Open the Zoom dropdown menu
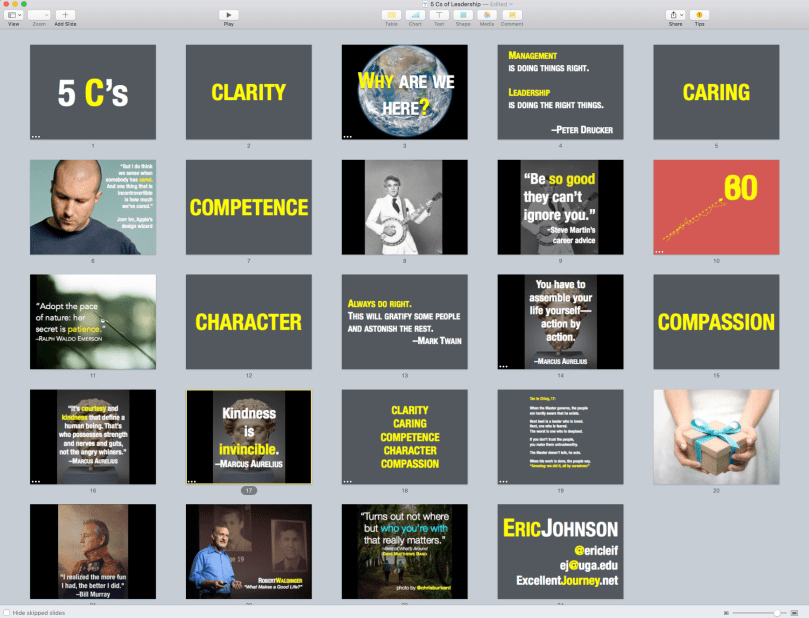The image size is (809, 618). (39, 15)
